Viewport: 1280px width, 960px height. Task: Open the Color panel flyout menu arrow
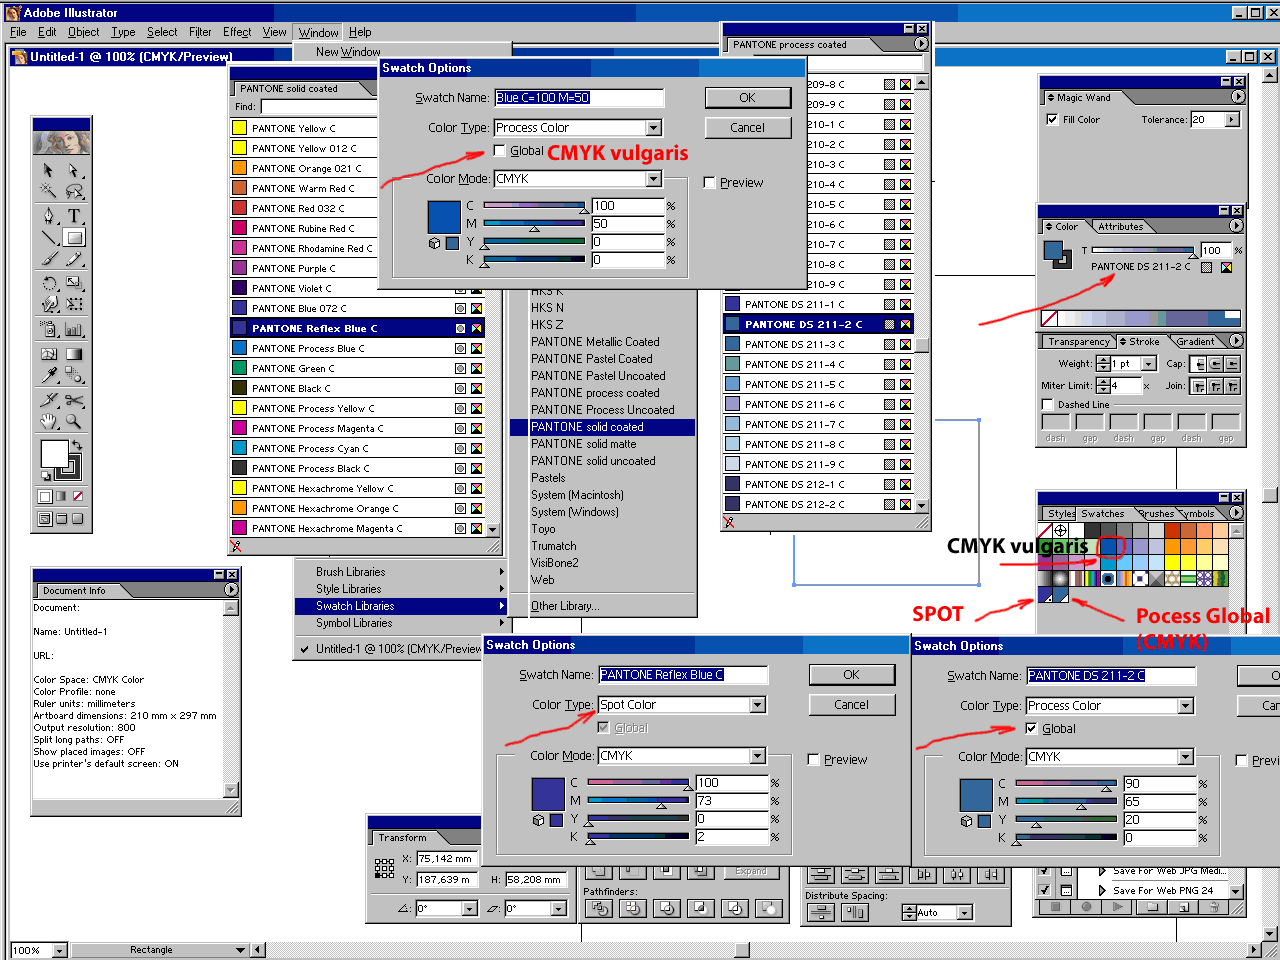tap(1236, 226)
